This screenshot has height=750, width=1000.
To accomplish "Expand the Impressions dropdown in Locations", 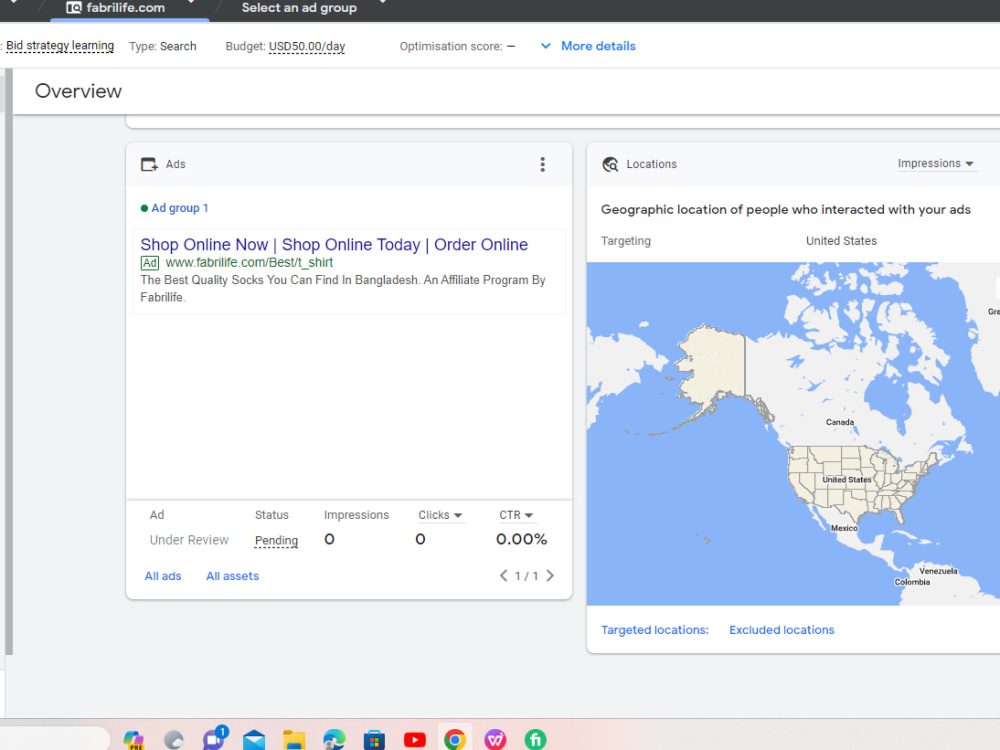I will tap(935, 163).
